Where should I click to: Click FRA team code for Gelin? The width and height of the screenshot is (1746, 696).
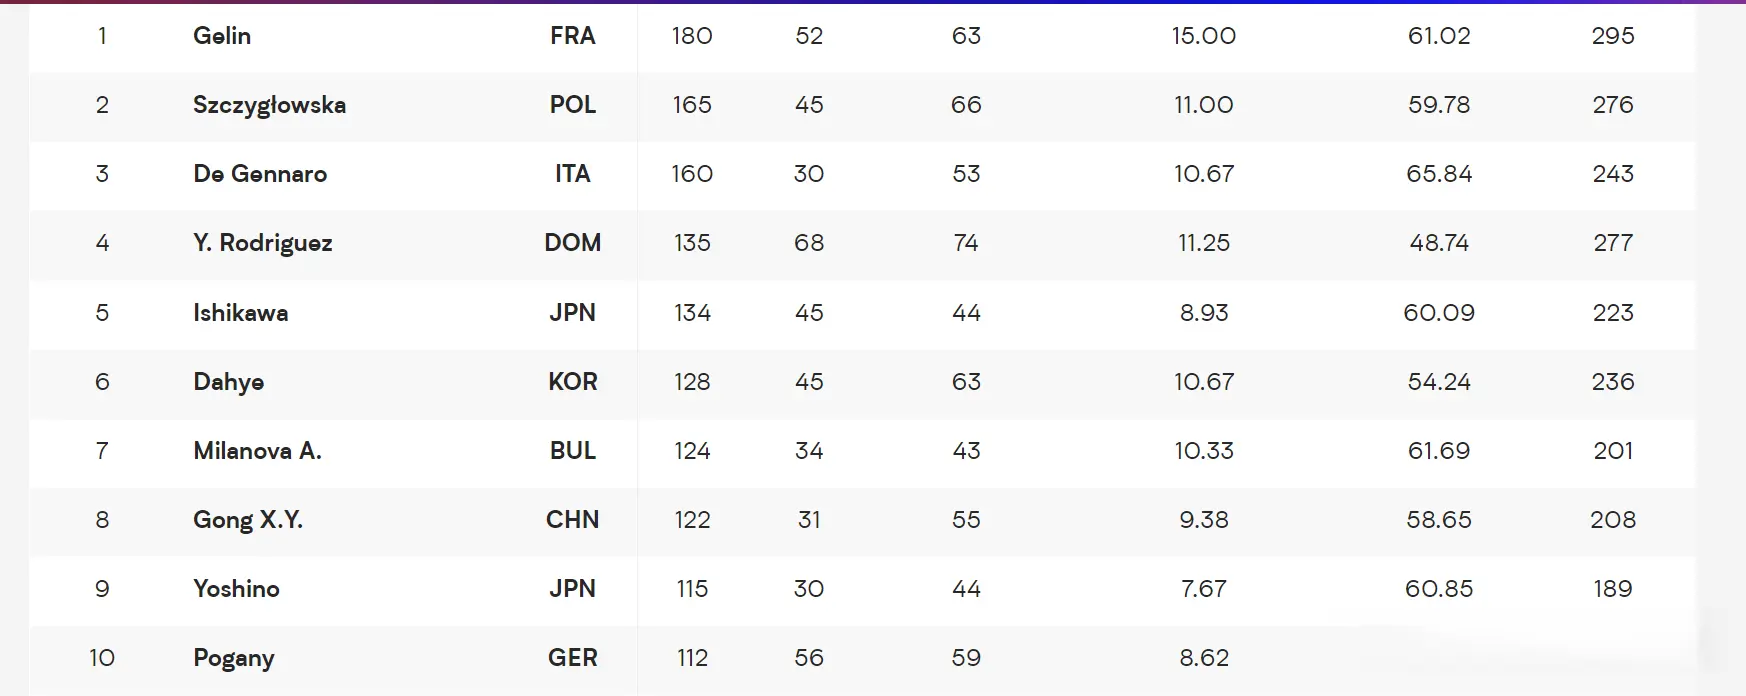[573, 36]
